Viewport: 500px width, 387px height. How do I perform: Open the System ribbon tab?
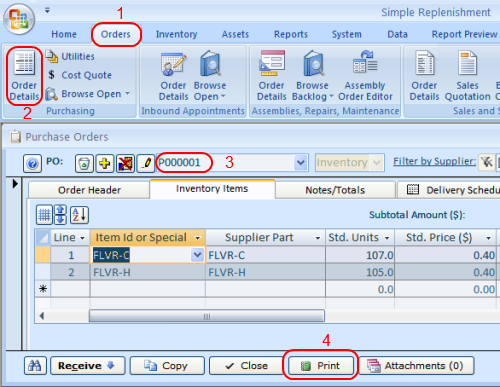[x=347, y=34]
